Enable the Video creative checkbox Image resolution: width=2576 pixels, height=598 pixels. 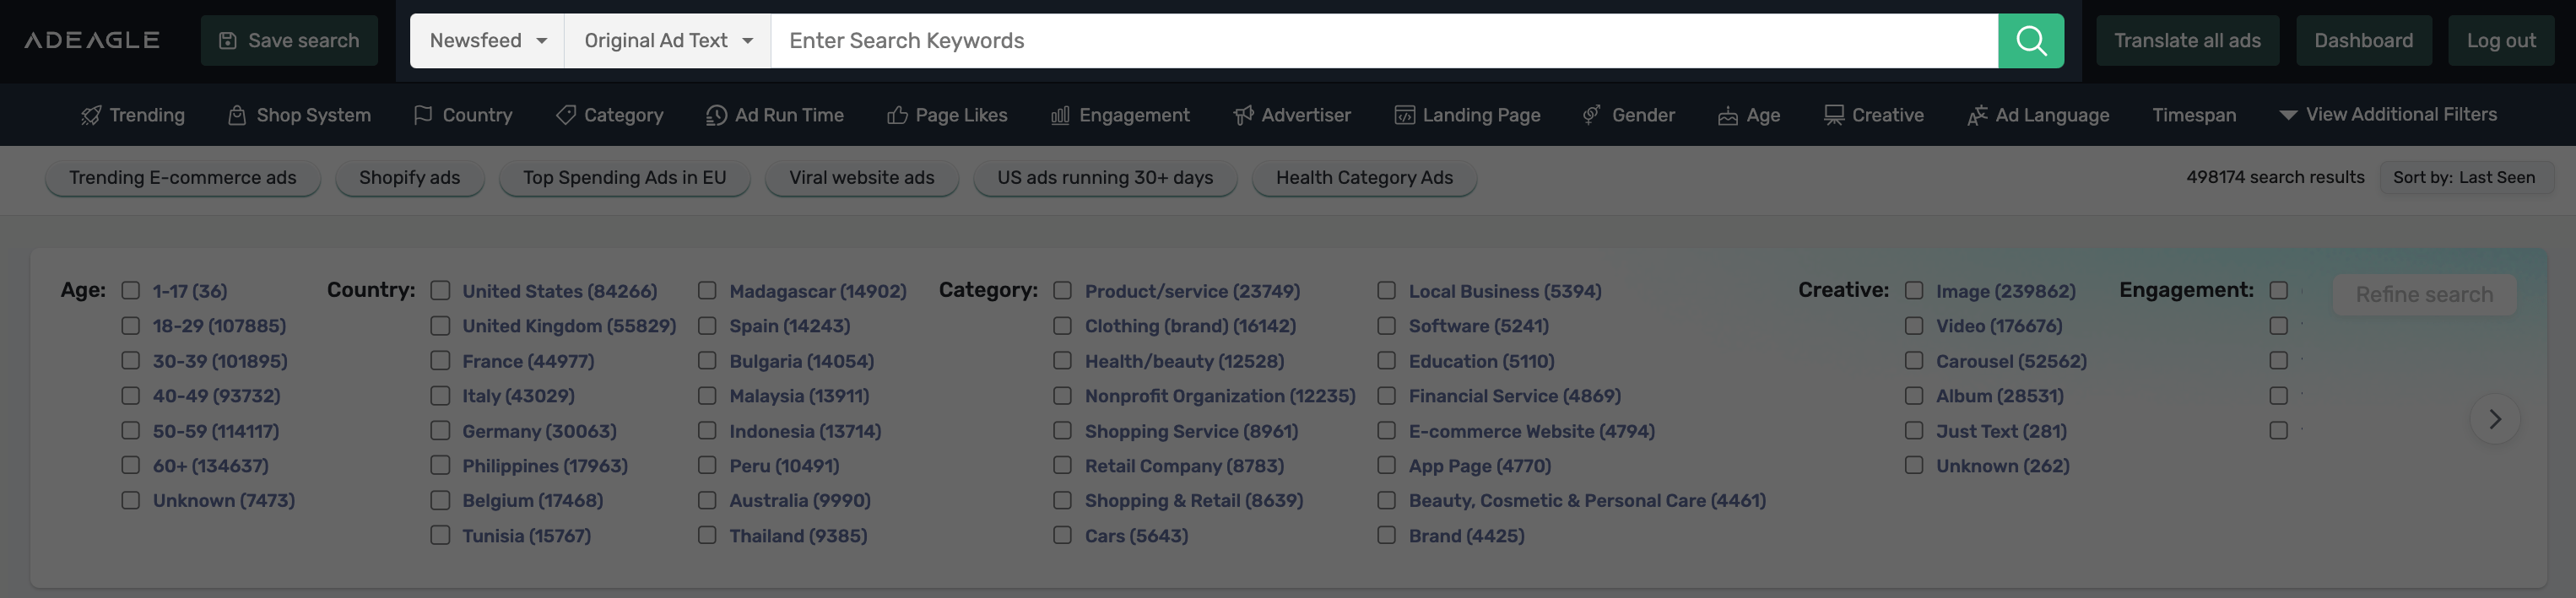coord(1913,325)
